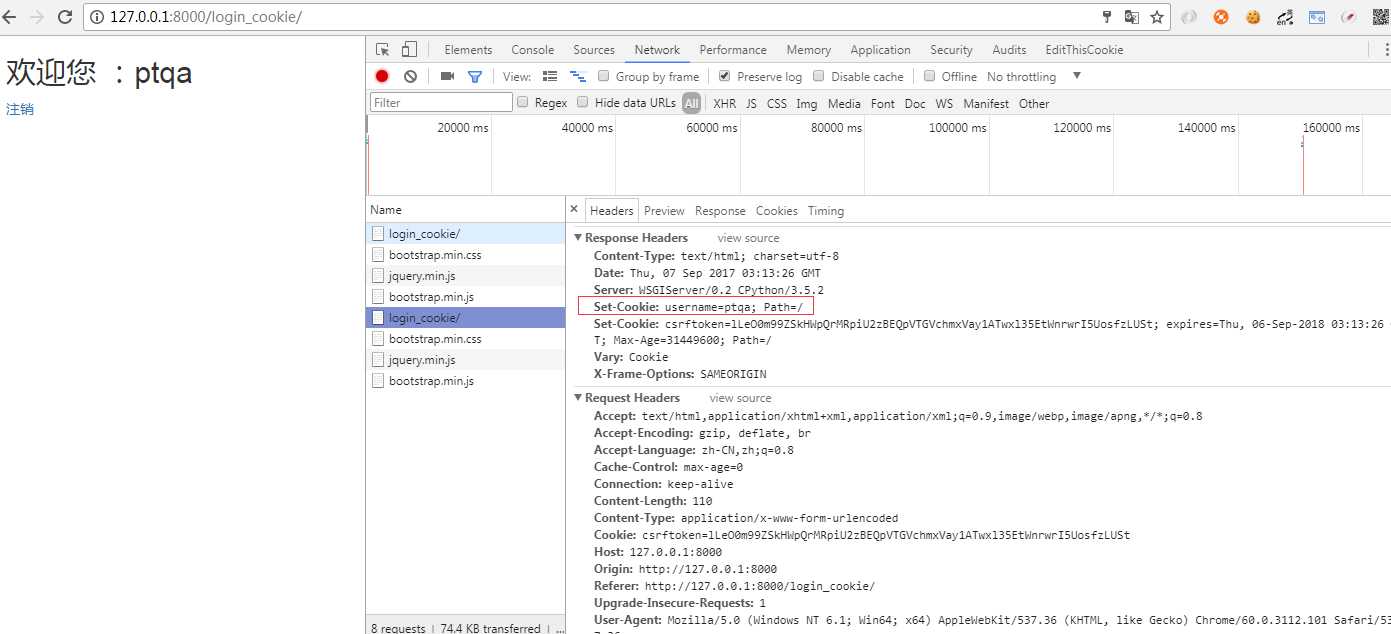Open the Memory tab
This screenshot has width=1391, height=634.
[808, 50]
